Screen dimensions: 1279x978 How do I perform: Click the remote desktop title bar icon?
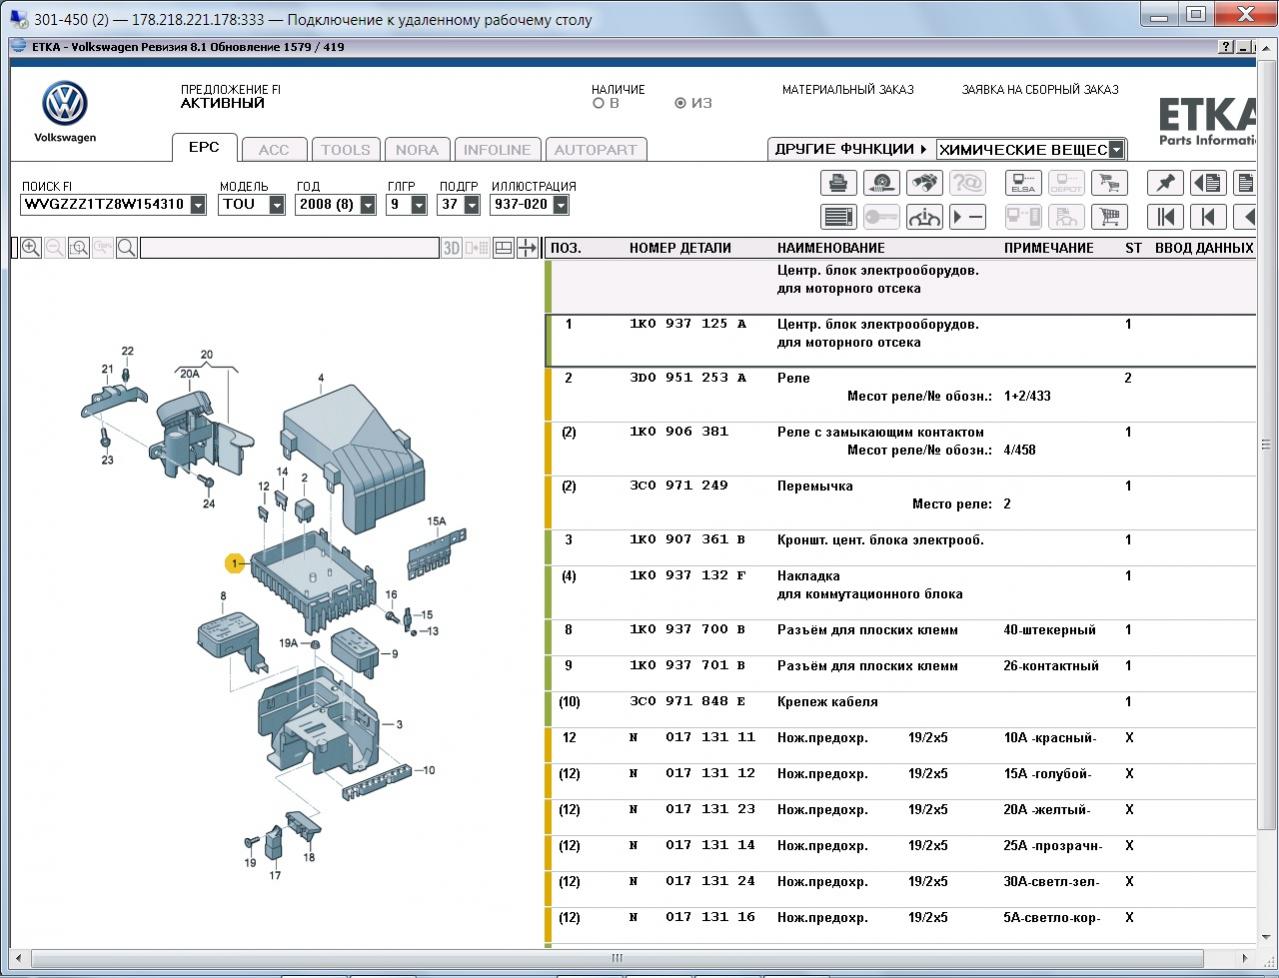click(17, 19)
